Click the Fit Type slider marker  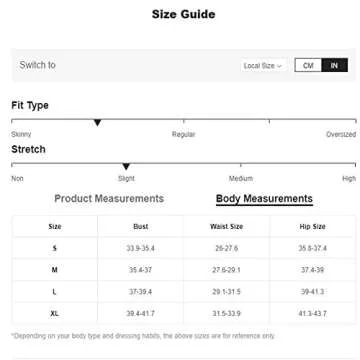point(97,123)
